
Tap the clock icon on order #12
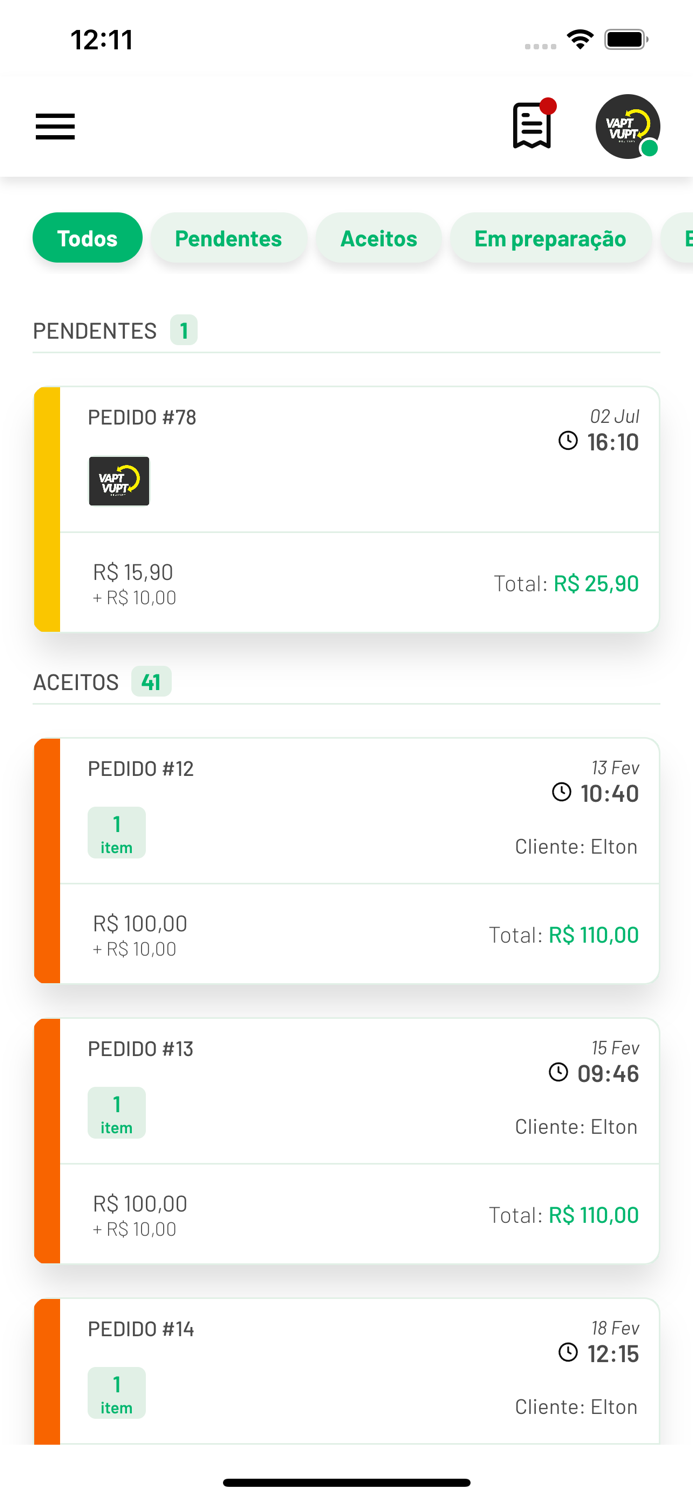coord(562,792)
